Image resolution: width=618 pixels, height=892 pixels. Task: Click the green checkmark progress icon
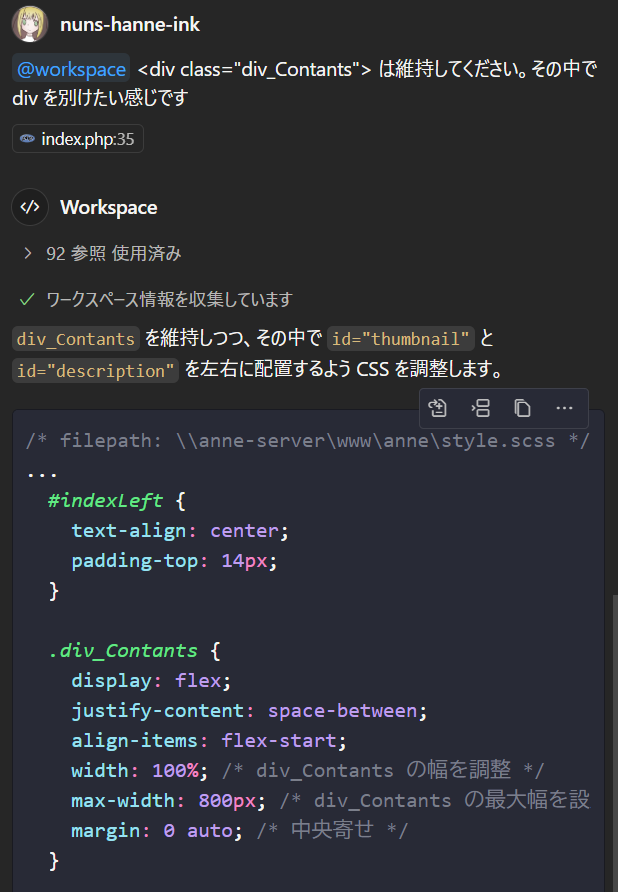(x=27, y=299)
